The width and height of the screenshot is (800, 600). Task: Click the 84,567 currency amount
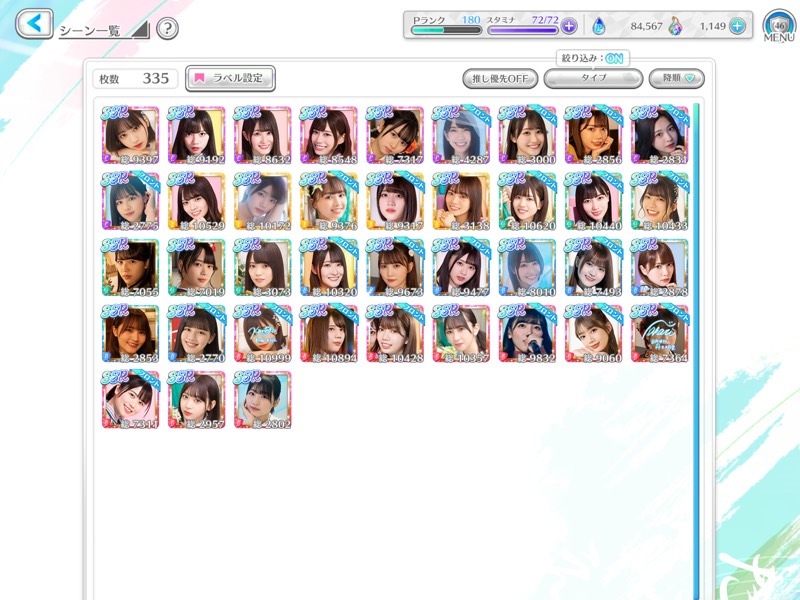[646, 26]
